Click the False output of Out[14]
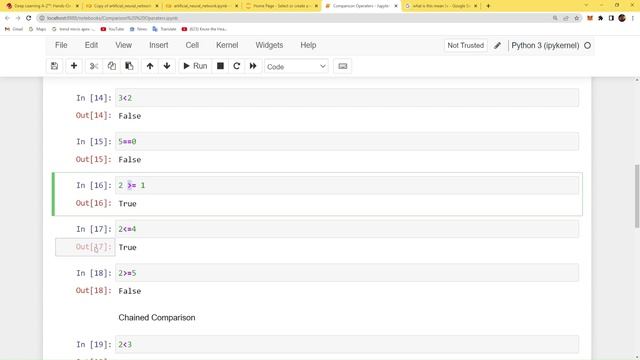This screenshot has height=360, width=640. [x=129, y=116]
